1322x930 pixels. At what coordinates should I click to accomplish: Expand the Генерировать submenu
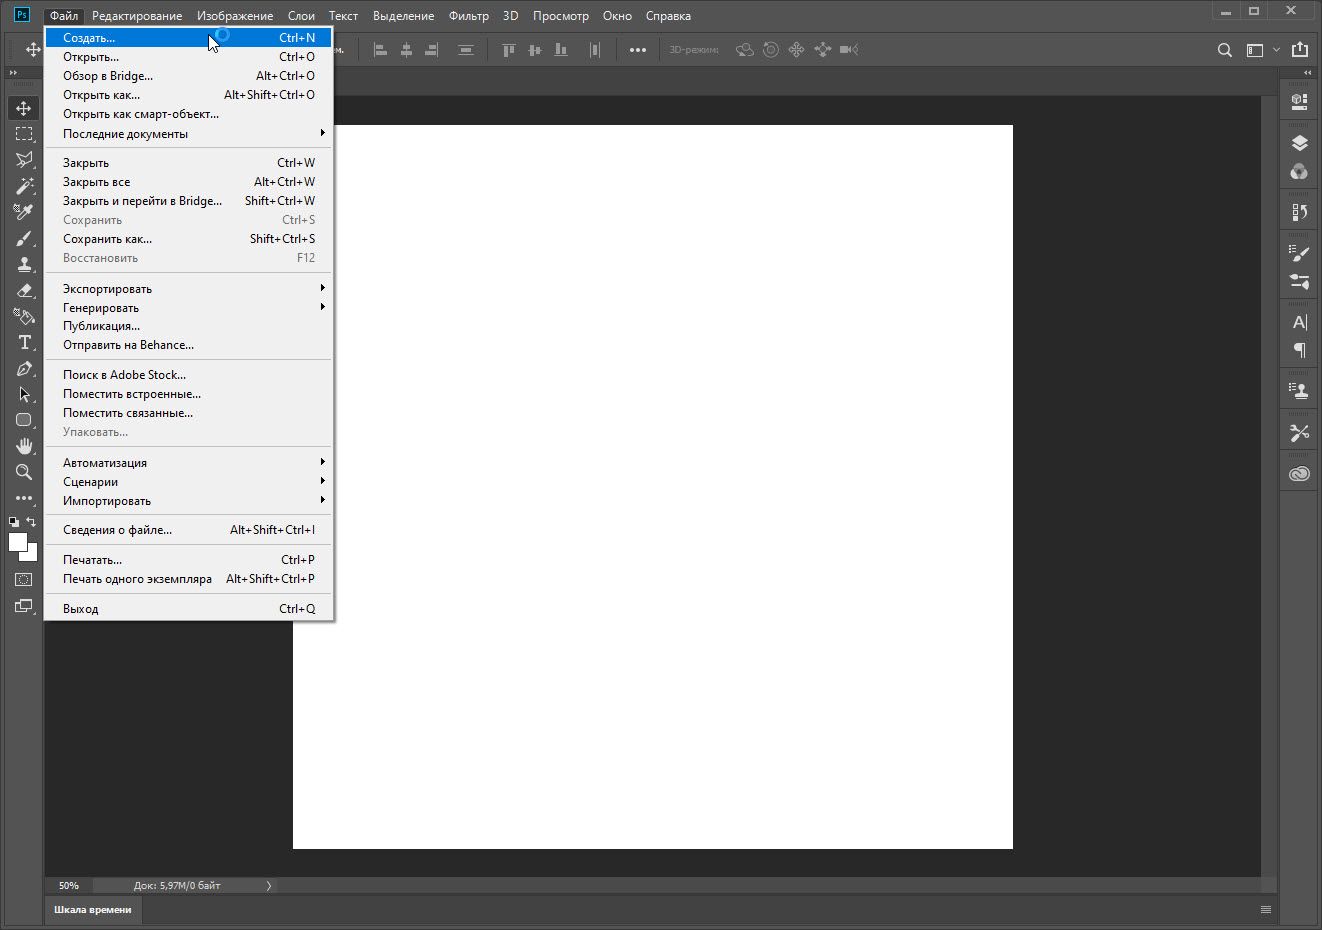click(x=188, y=308)
